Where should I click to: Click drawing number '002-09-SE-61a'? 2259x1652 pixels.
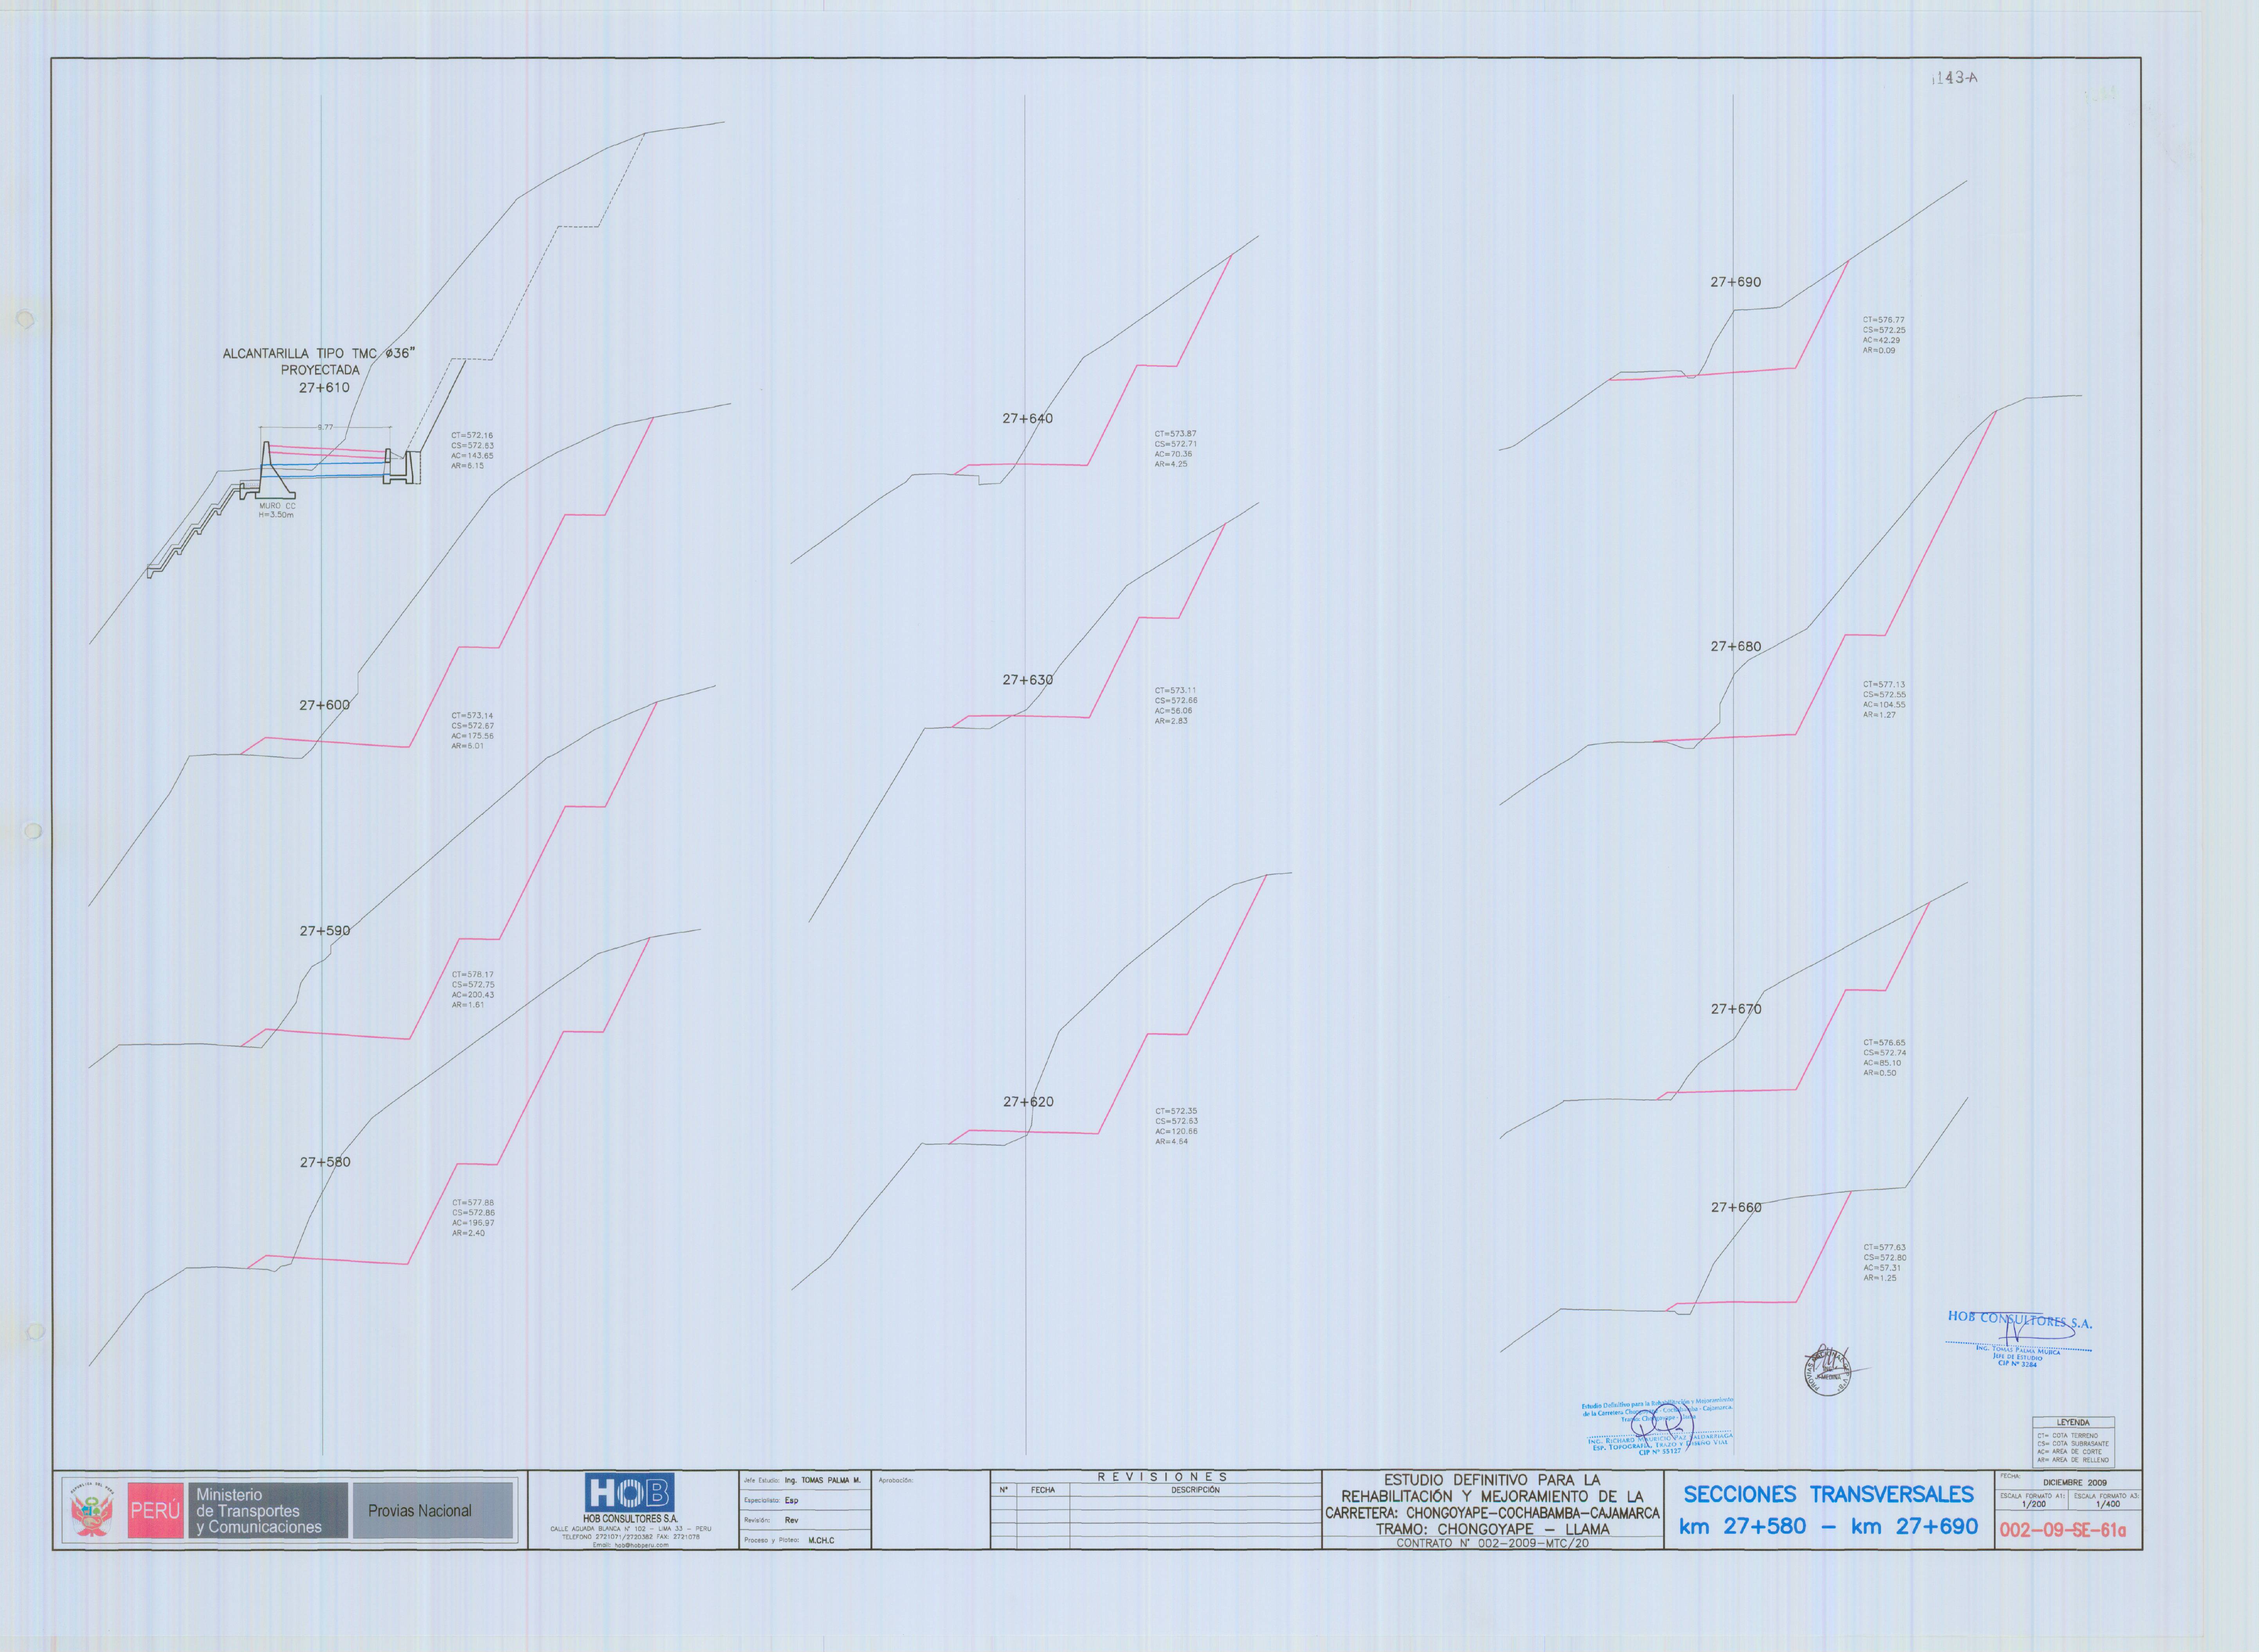point(2063,1530)
